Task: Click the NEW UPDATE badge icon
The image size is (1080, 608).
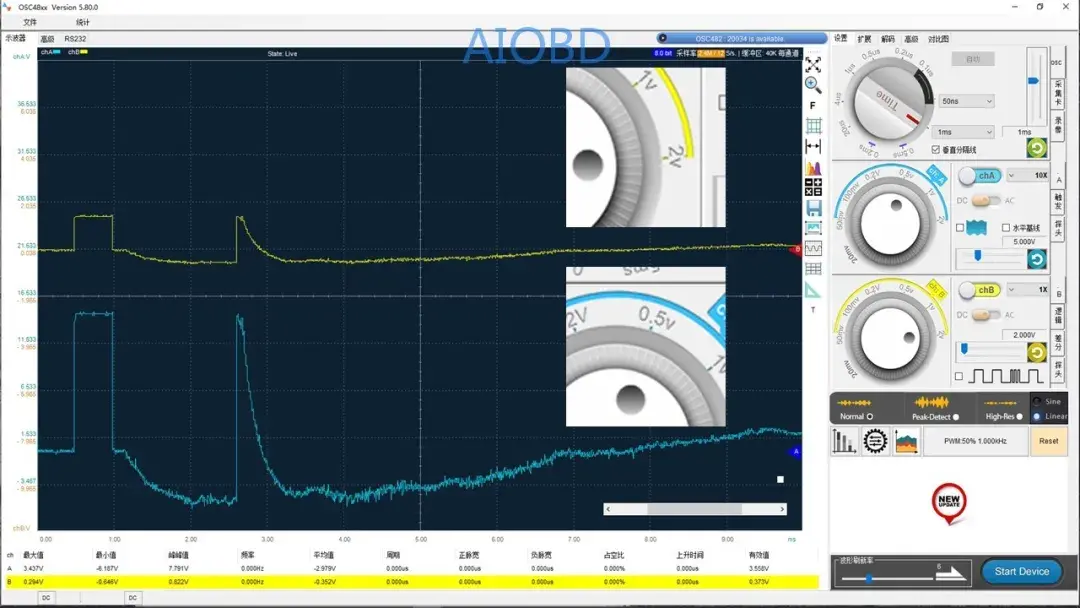Action: (x=948, y=502)
